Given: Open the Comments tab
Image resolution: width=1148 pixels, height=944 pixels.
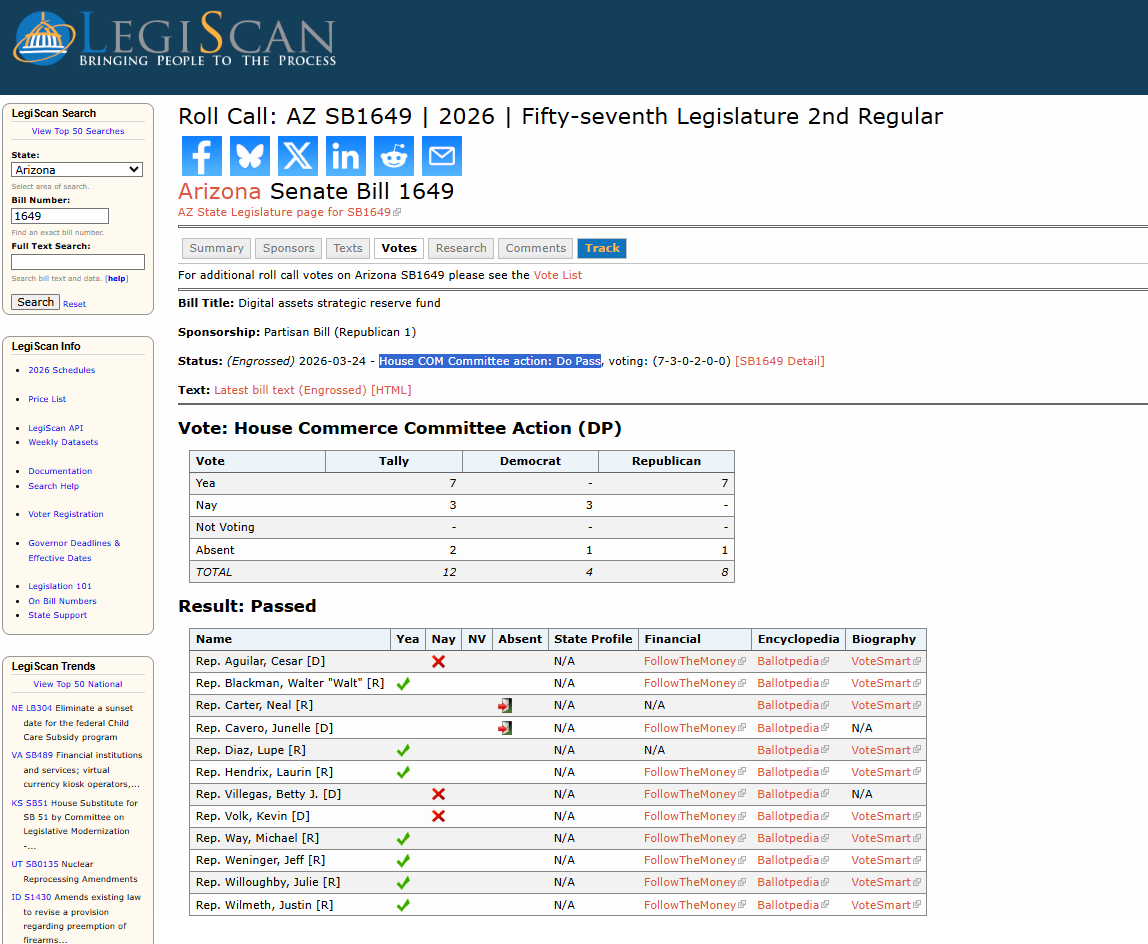Looking at the screenshot, I should coord(536,248).
